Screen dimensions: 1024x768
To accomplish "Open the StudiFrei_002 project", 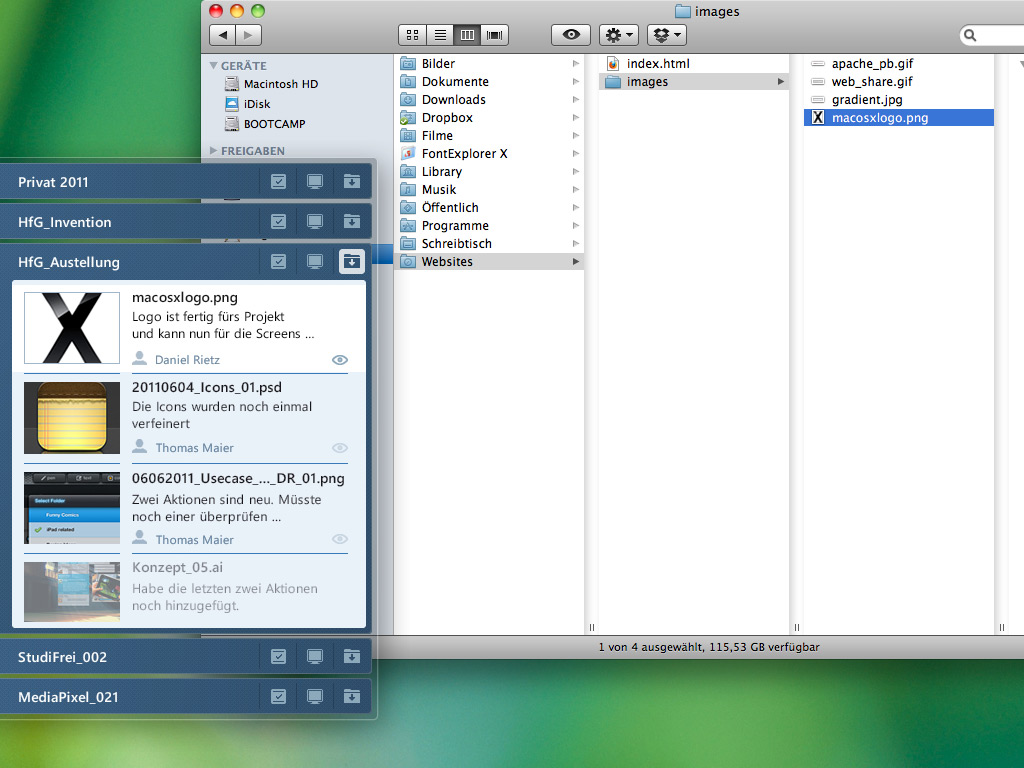I will coord(62,657).
